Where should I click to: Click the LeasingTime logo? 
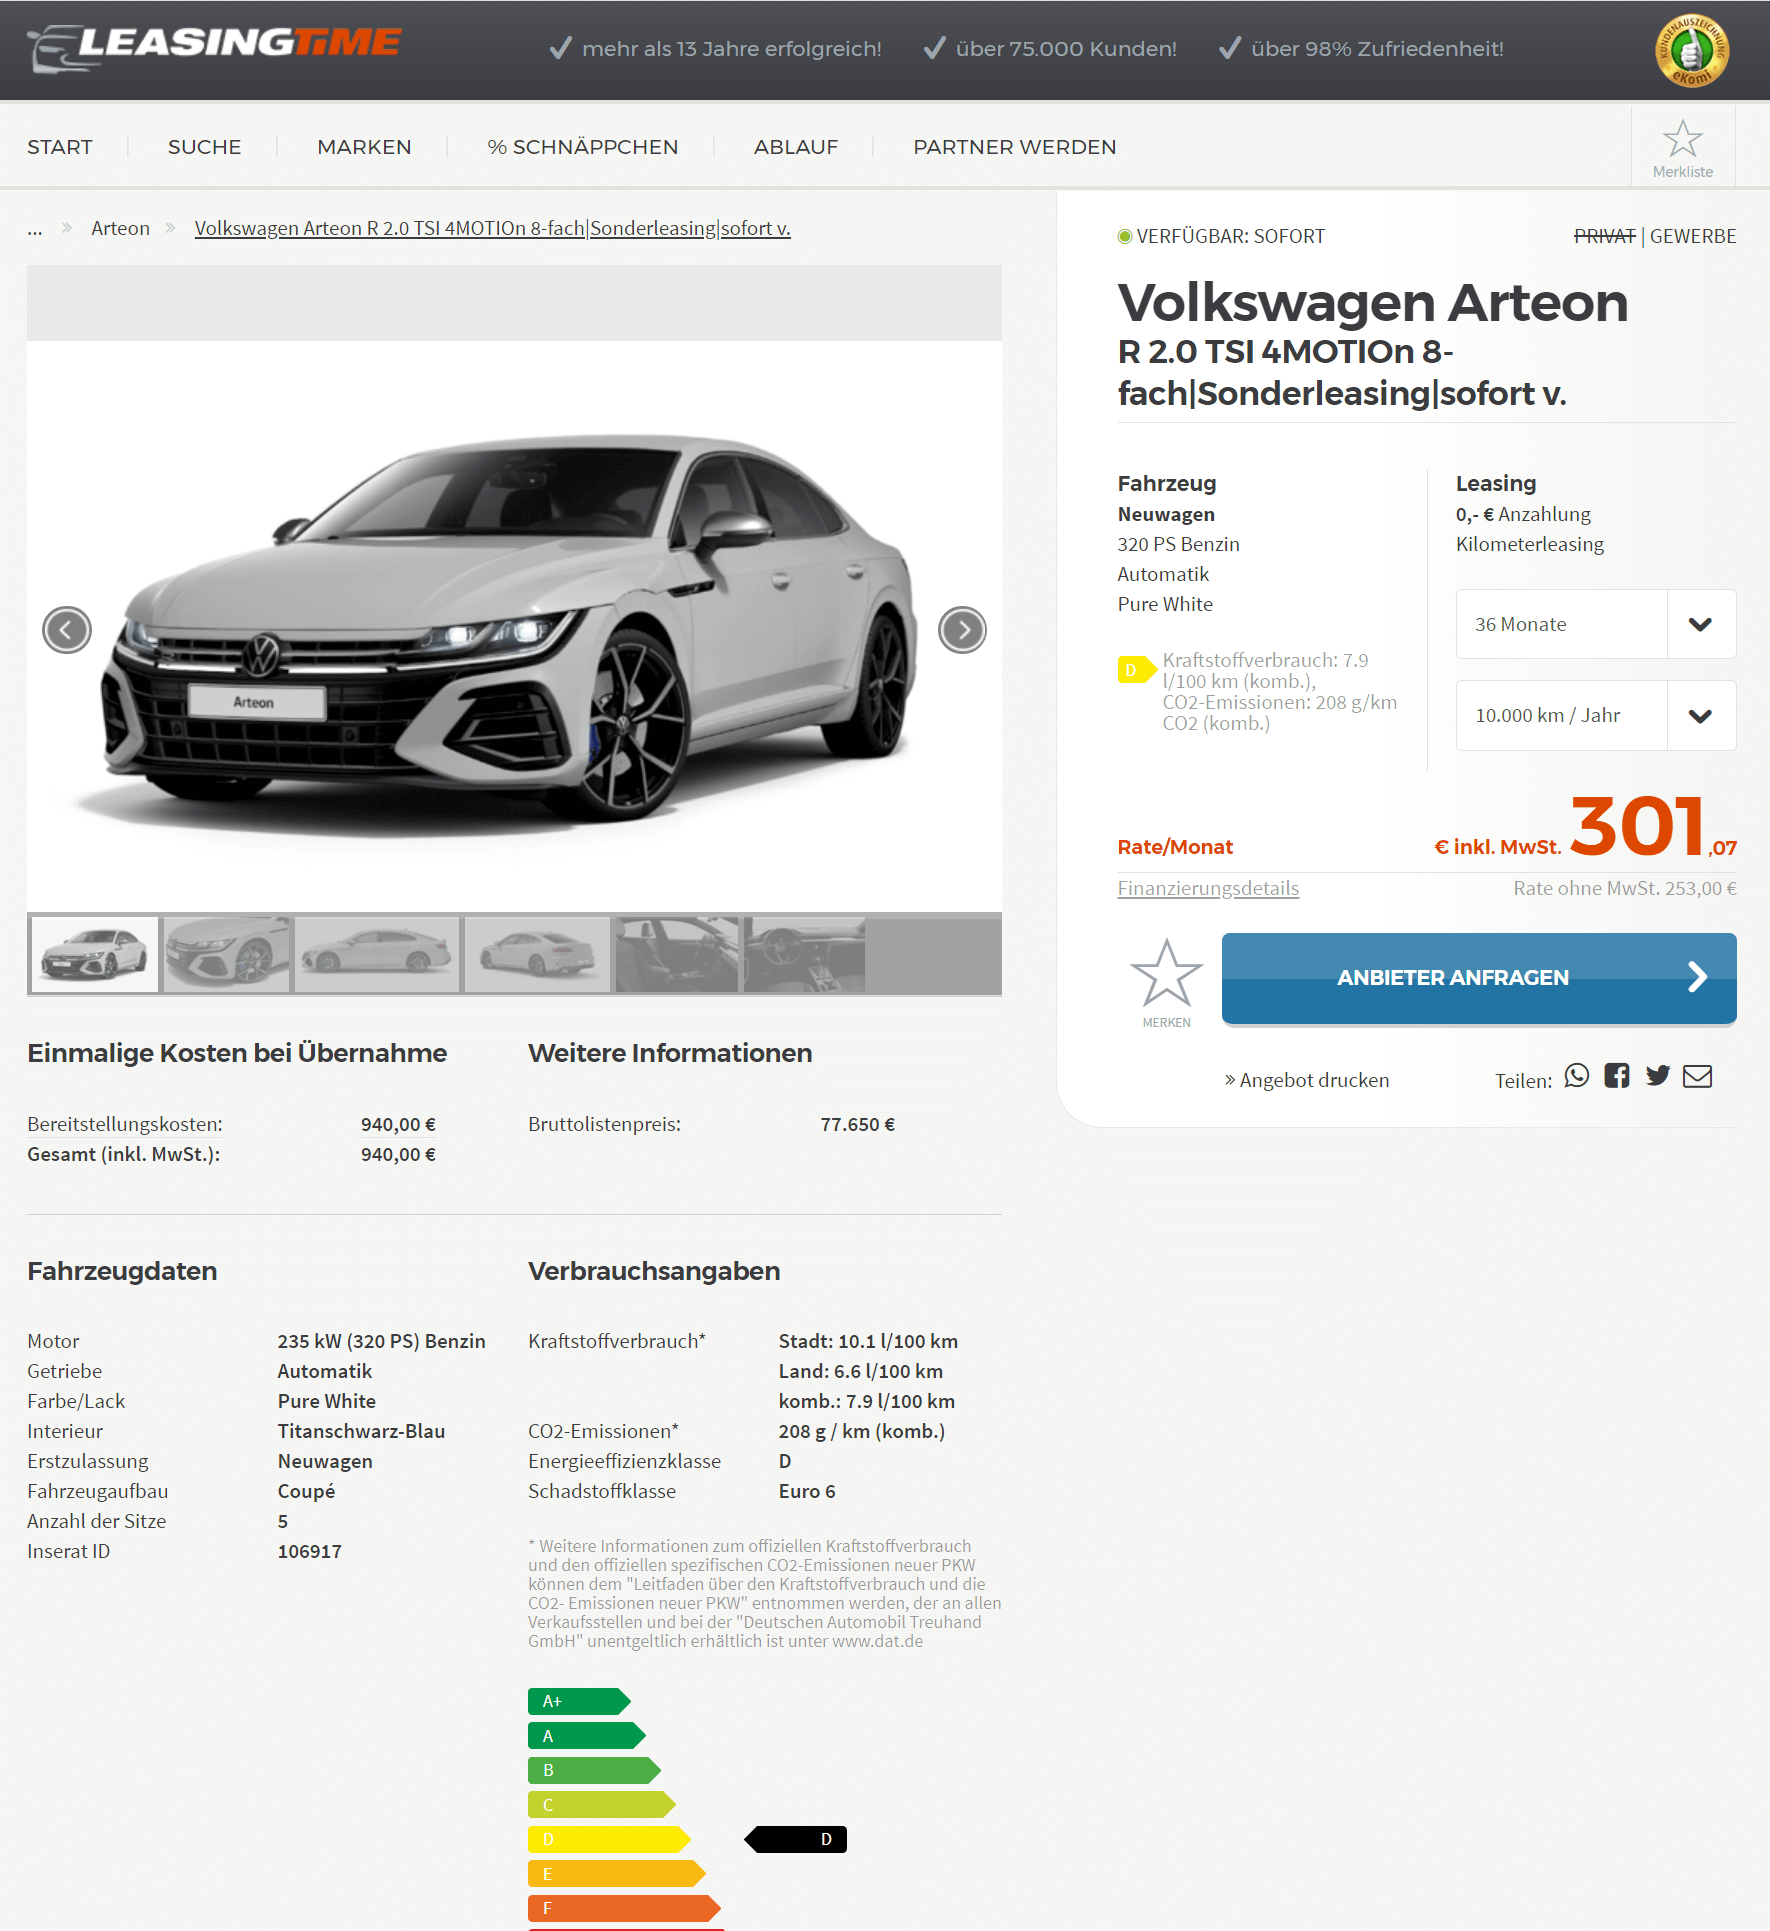(214, 48)
